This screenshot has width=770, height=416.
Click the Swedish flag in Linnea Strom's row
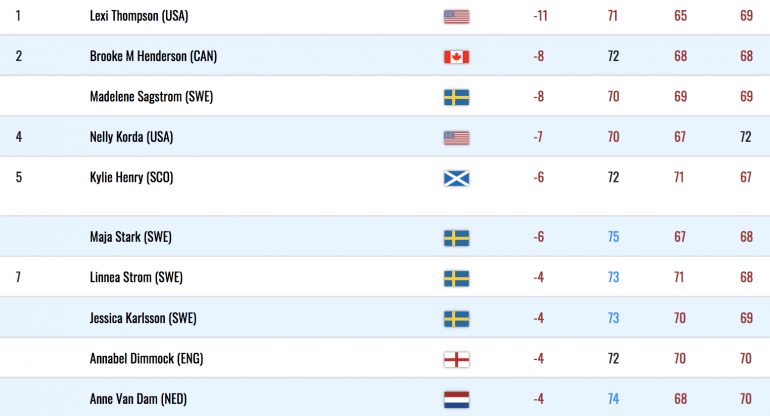456,278
